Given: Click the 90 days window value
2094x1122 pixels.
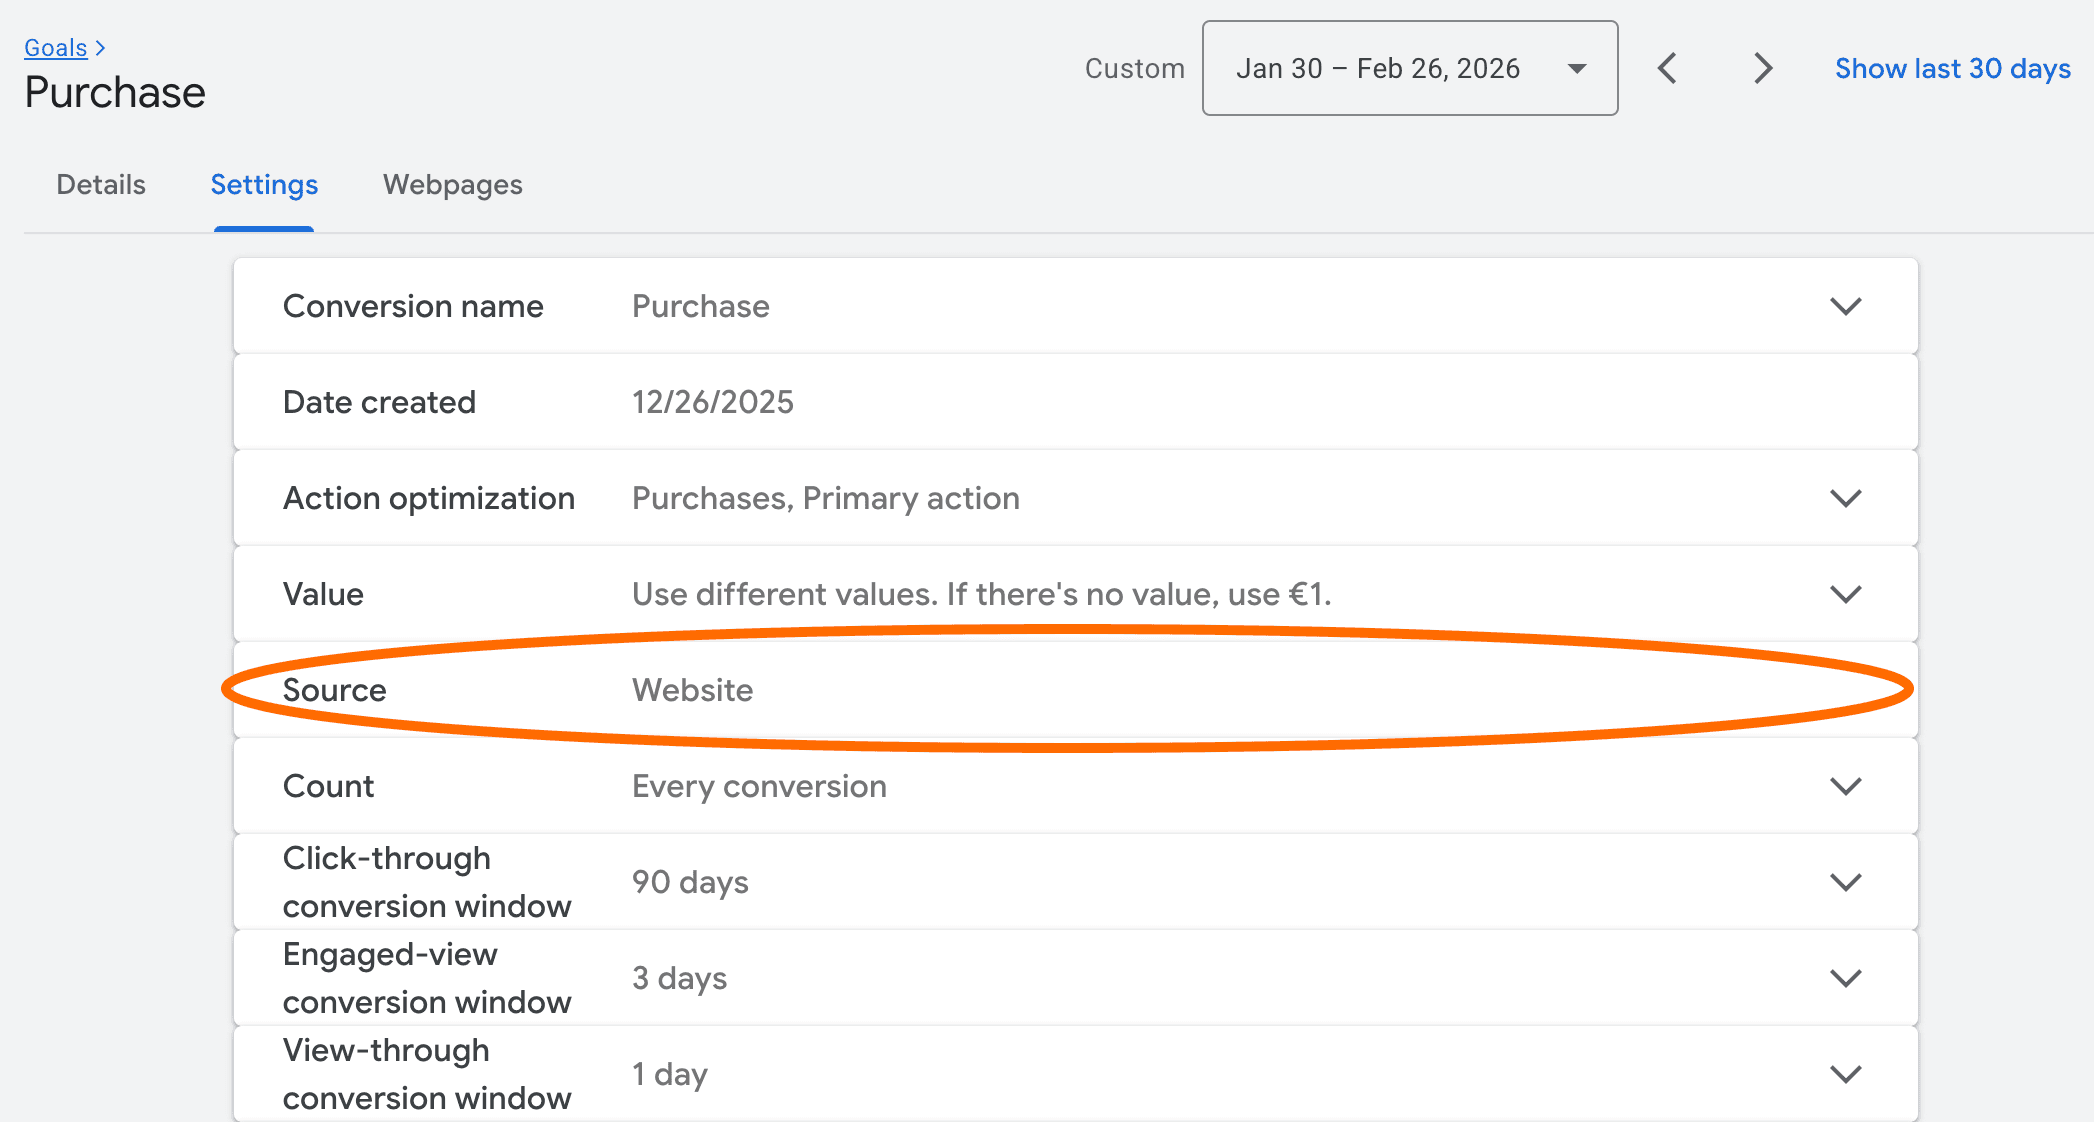Looking at the screenshot, I should 690,882.
